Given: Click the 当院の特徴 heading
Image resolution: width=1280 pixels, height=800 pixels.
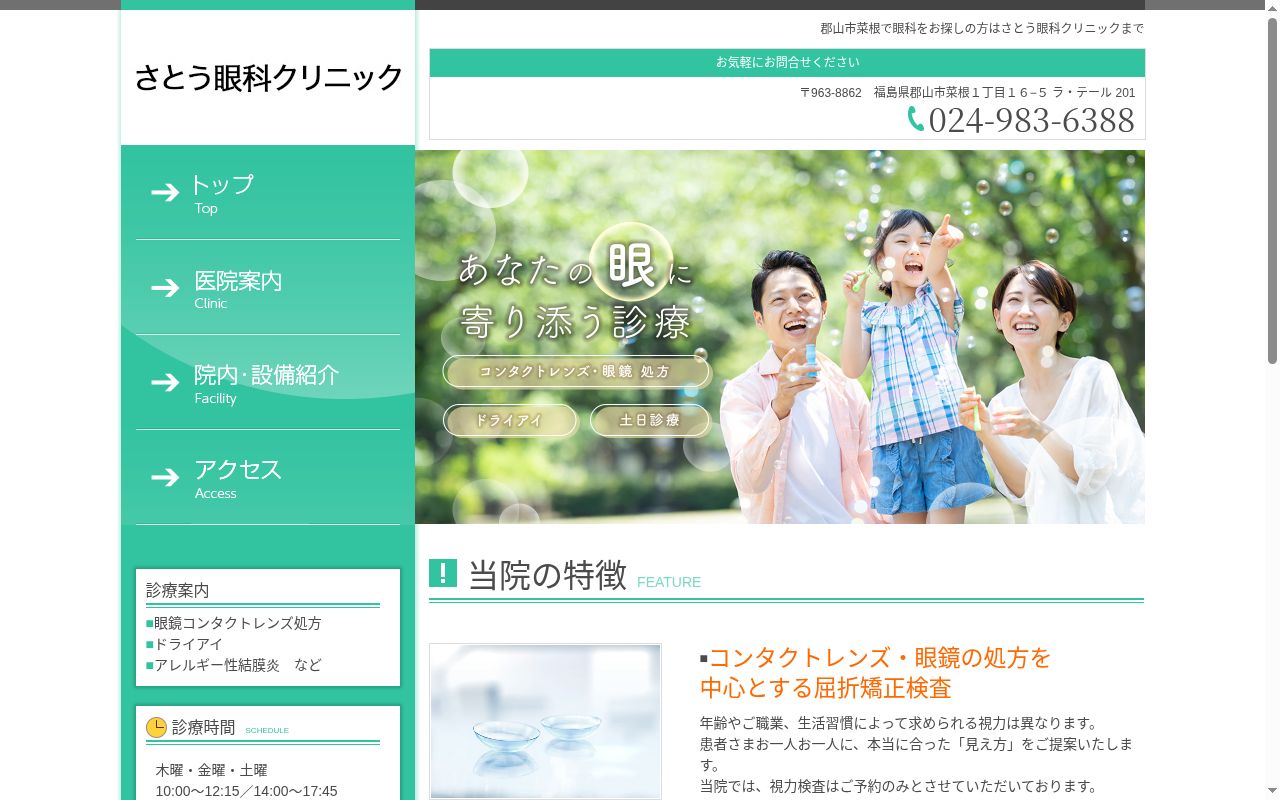Looking at the screenshot, I should (547, 575).
